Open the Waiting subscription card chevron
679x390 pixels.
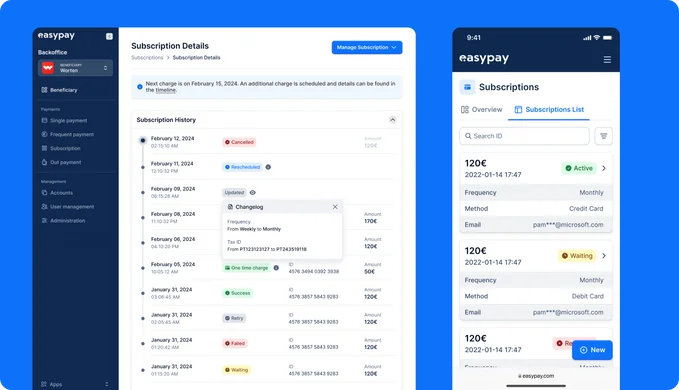click(604, 256)
